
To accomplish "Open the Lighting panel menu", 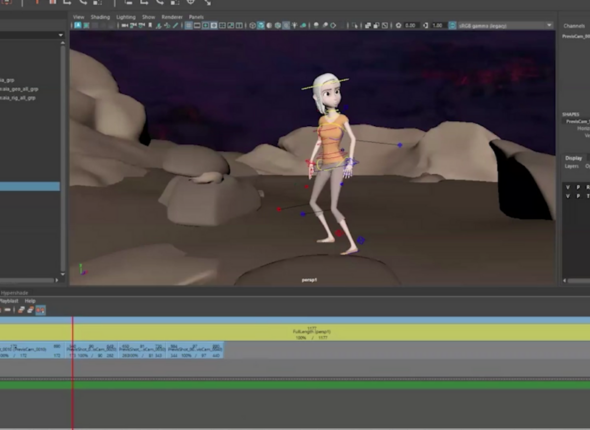I will 126,17.
